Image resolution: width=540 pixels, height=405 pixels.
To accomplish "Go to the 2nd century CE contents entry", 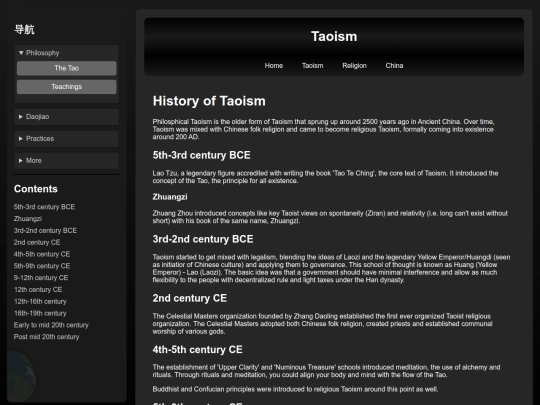I will [37, 242].
